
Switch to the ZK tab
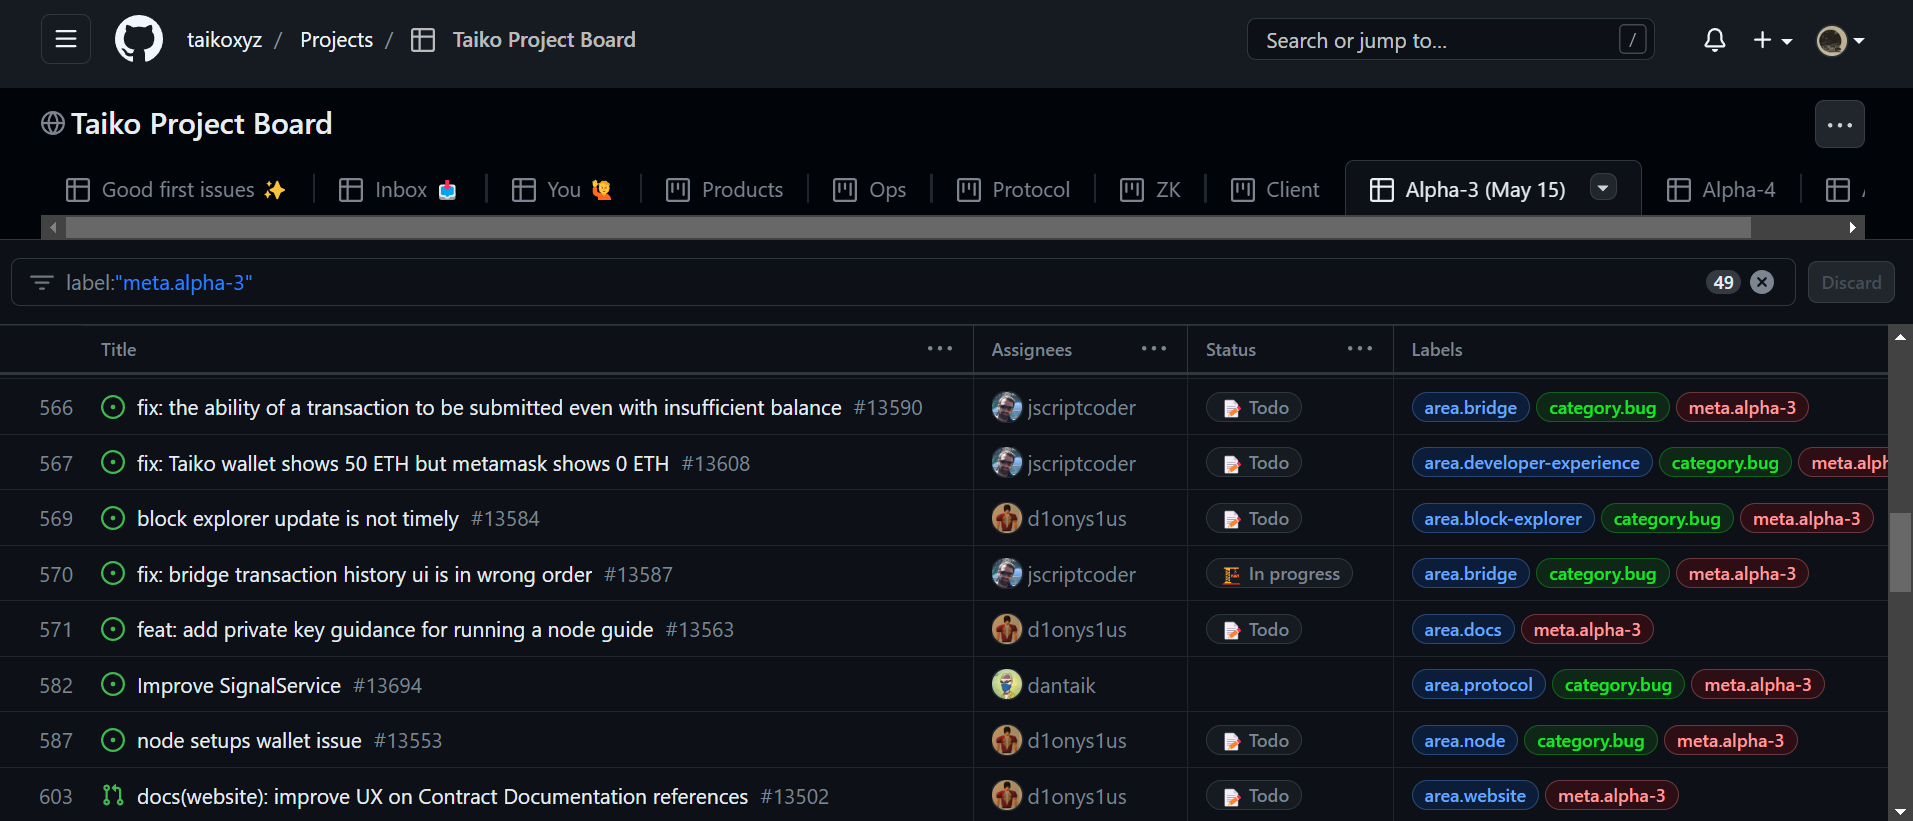pos(1150,190)
